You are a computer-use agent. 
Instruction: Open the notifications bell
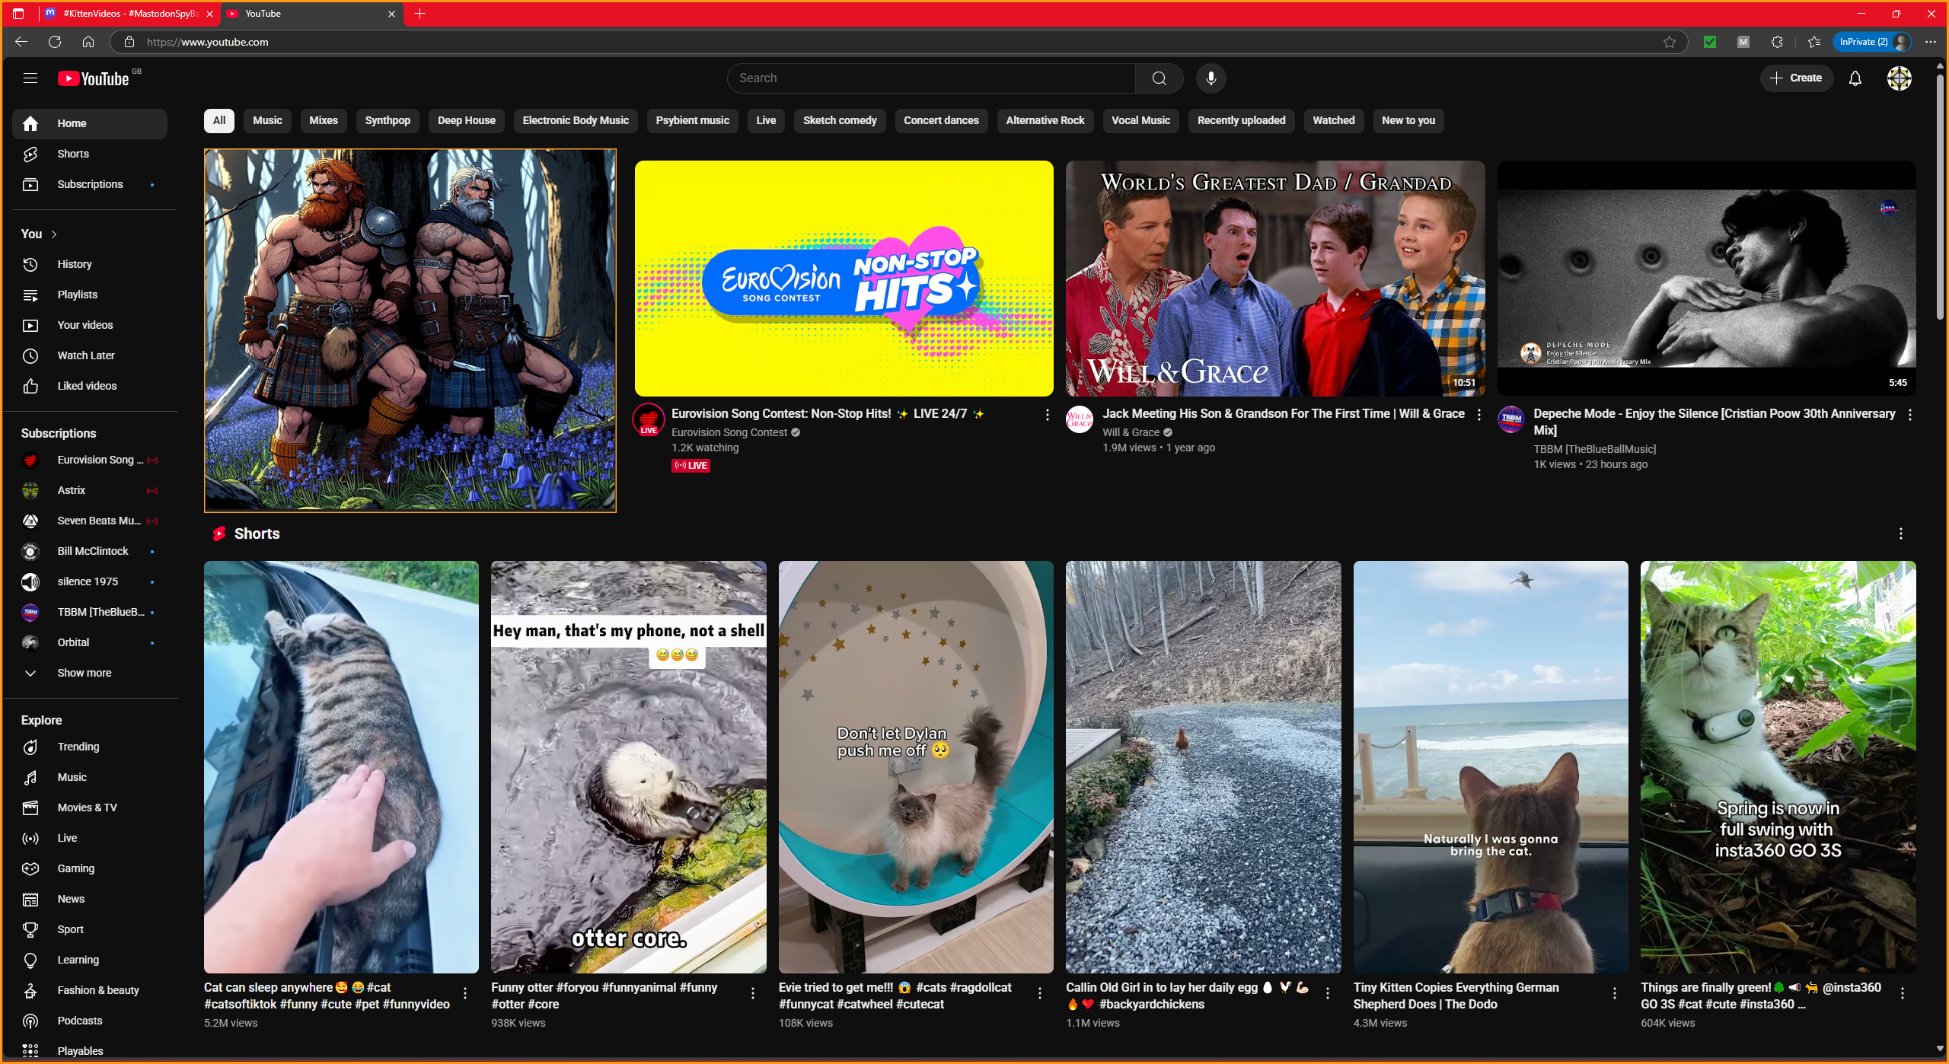pos(1855,78)
